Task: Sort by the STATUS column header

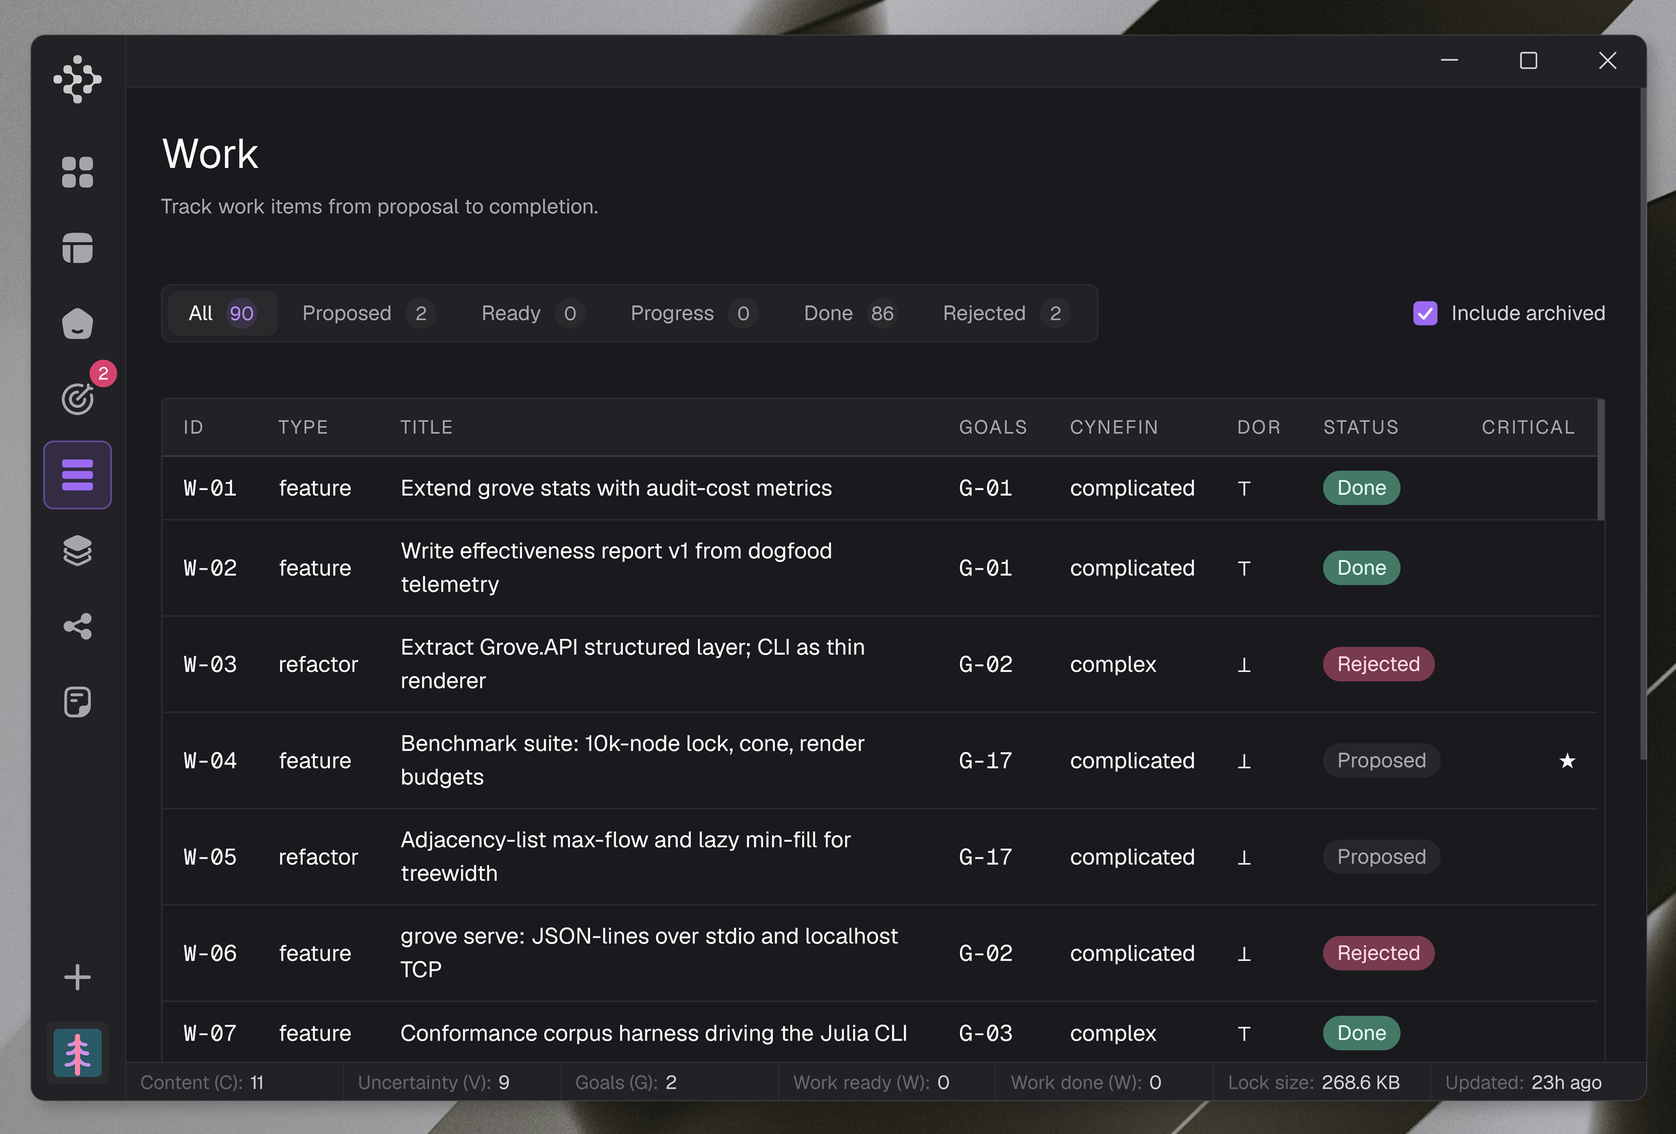Action: click(1361, 427)
